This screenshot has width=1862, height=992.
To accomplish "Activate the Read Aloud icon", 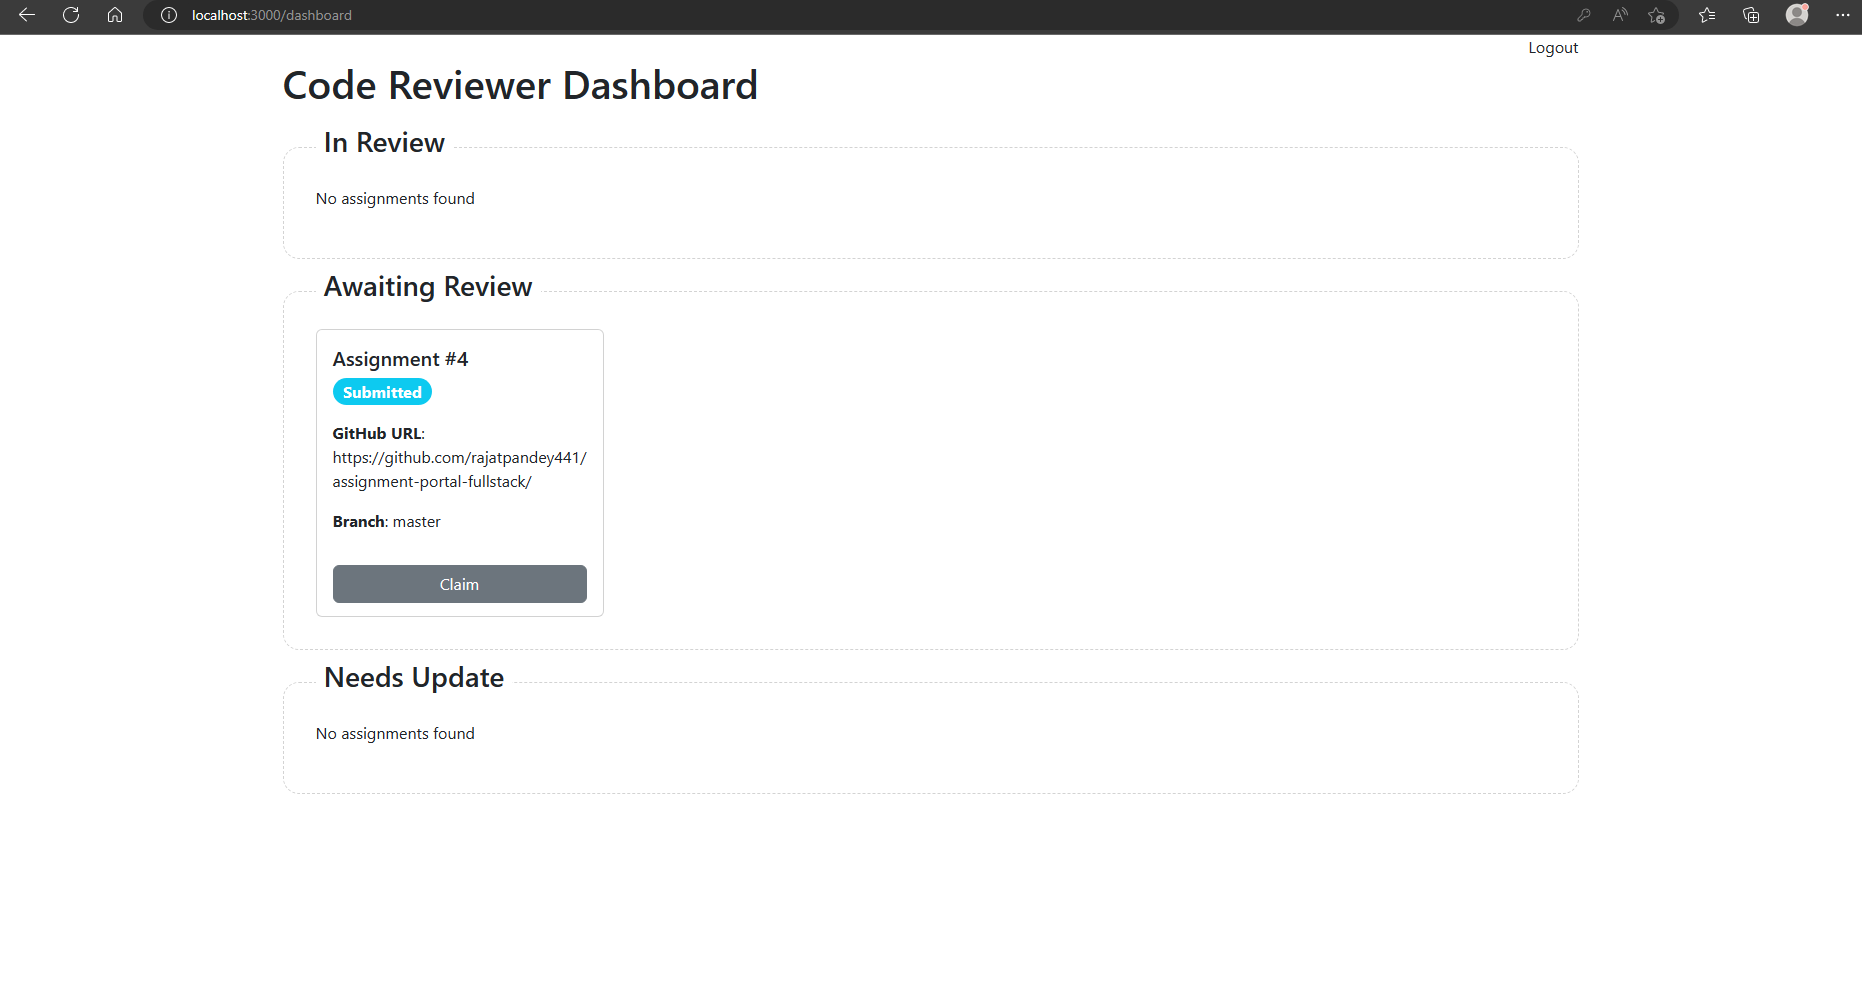I will click(1620, 15).
